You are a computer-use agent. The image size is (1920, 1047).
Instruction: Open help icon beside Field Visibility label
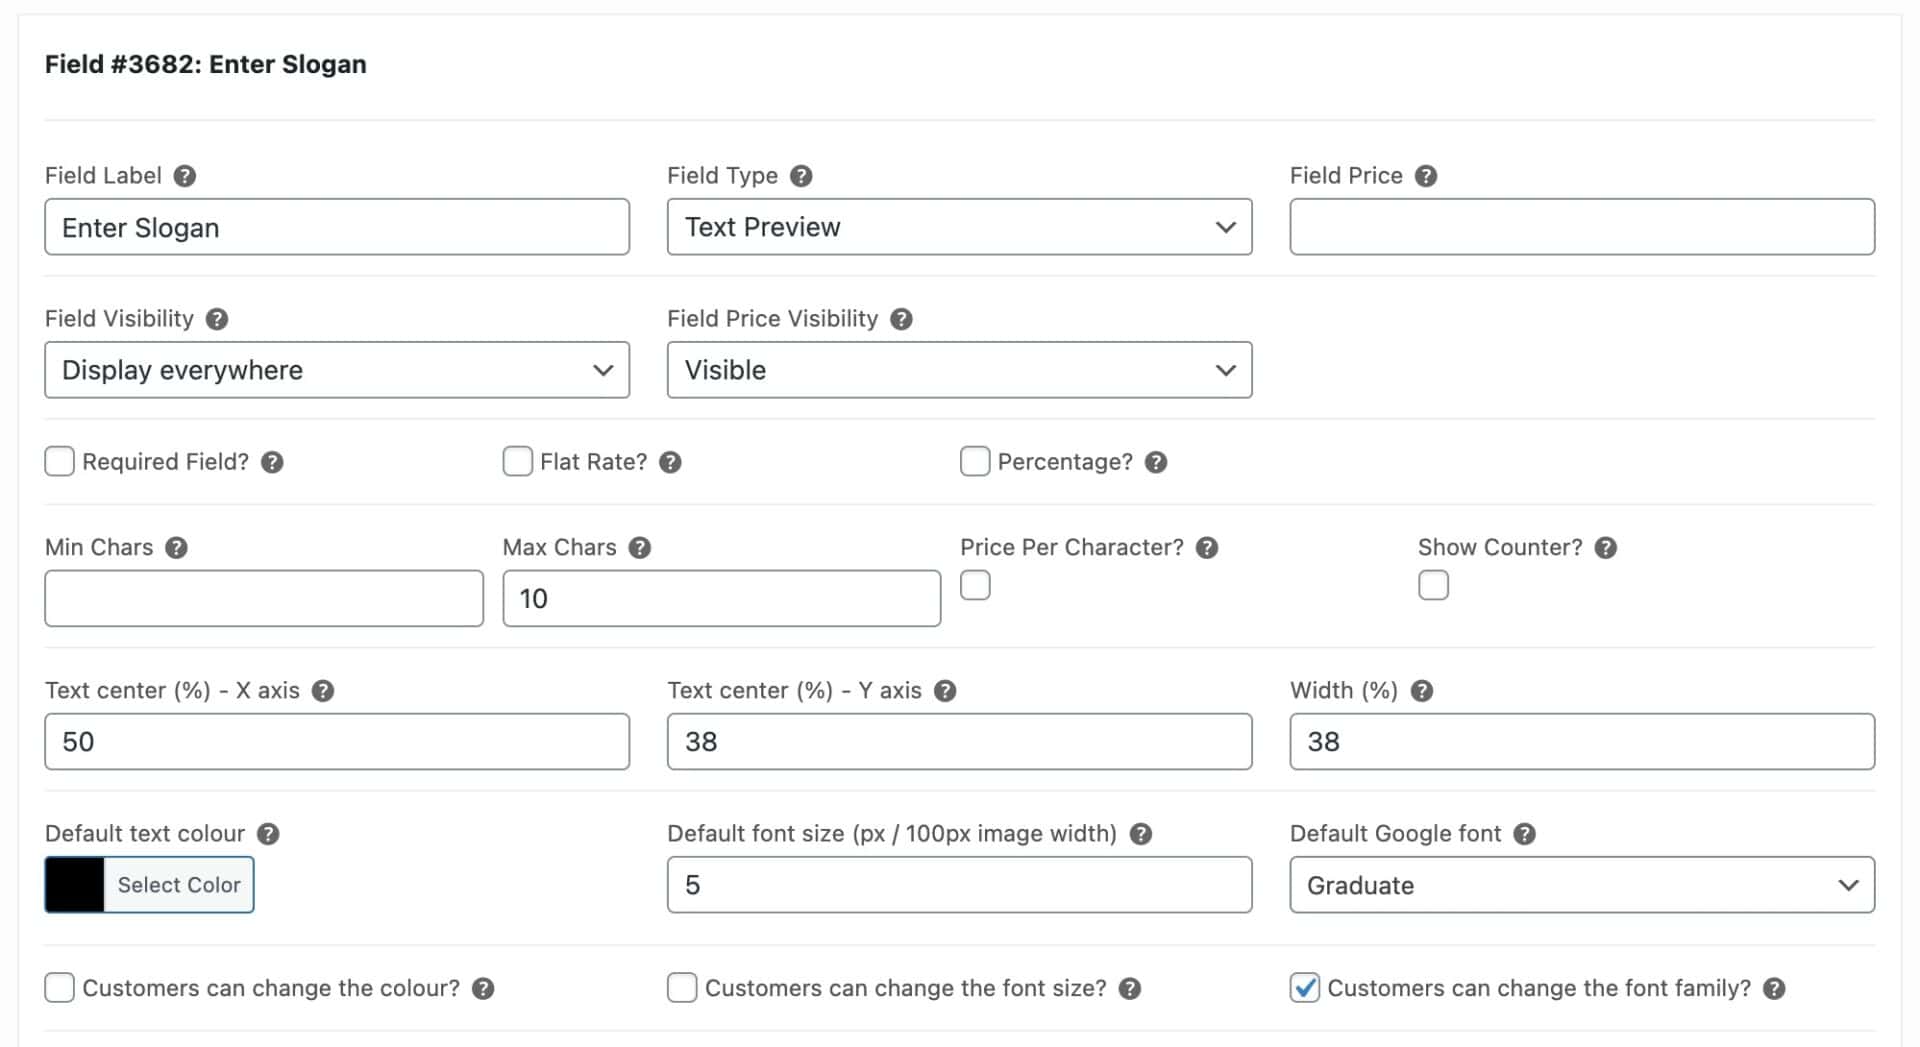[x=217, y=319]
